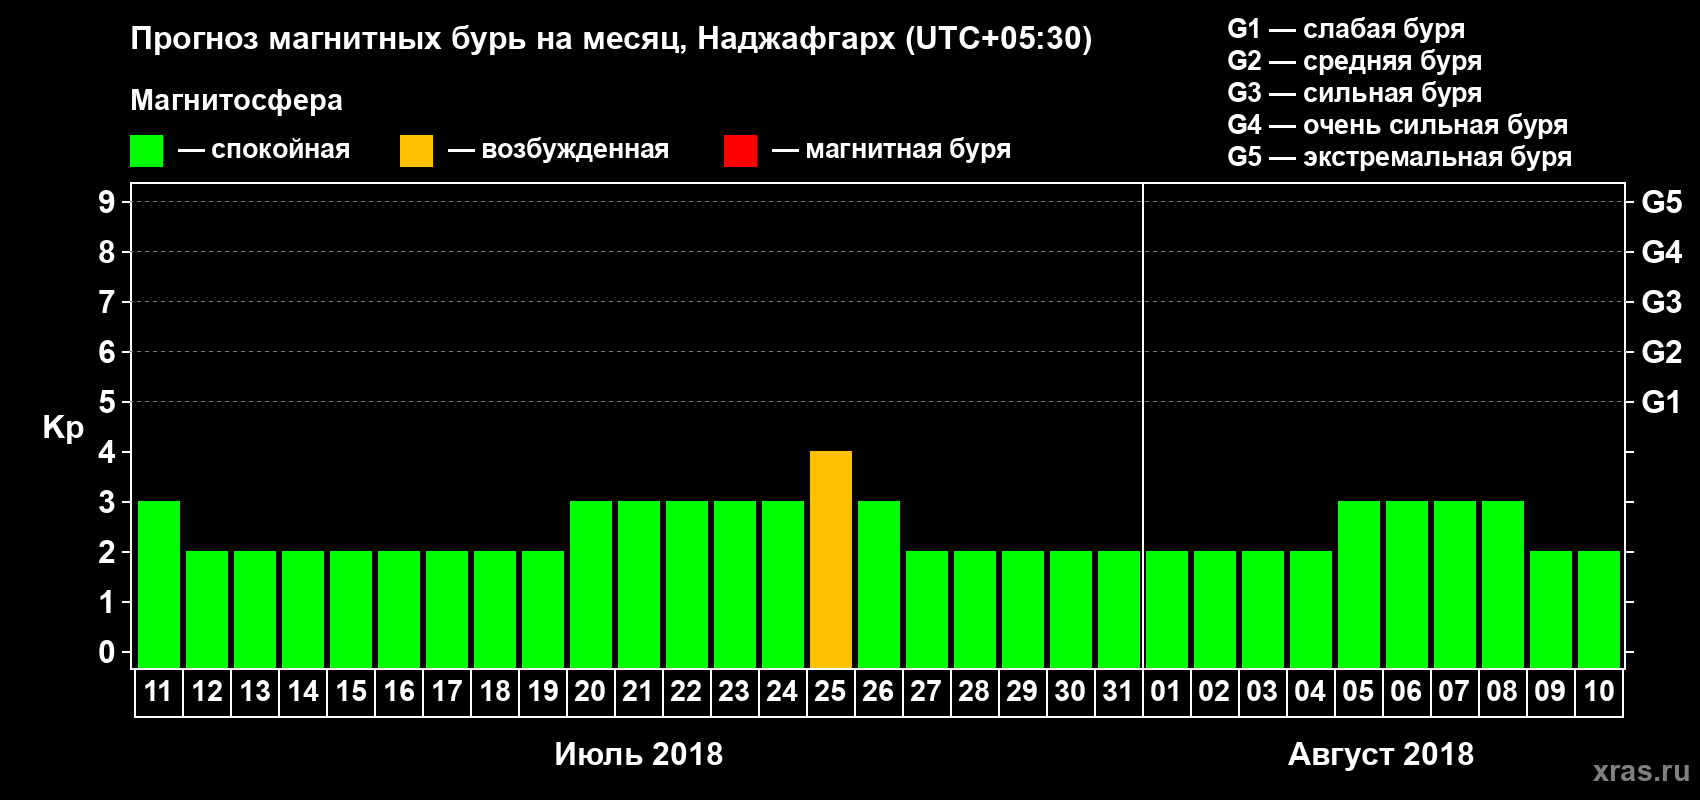Click the 'G5 — экстремальная буря' line

[1399, 157]
